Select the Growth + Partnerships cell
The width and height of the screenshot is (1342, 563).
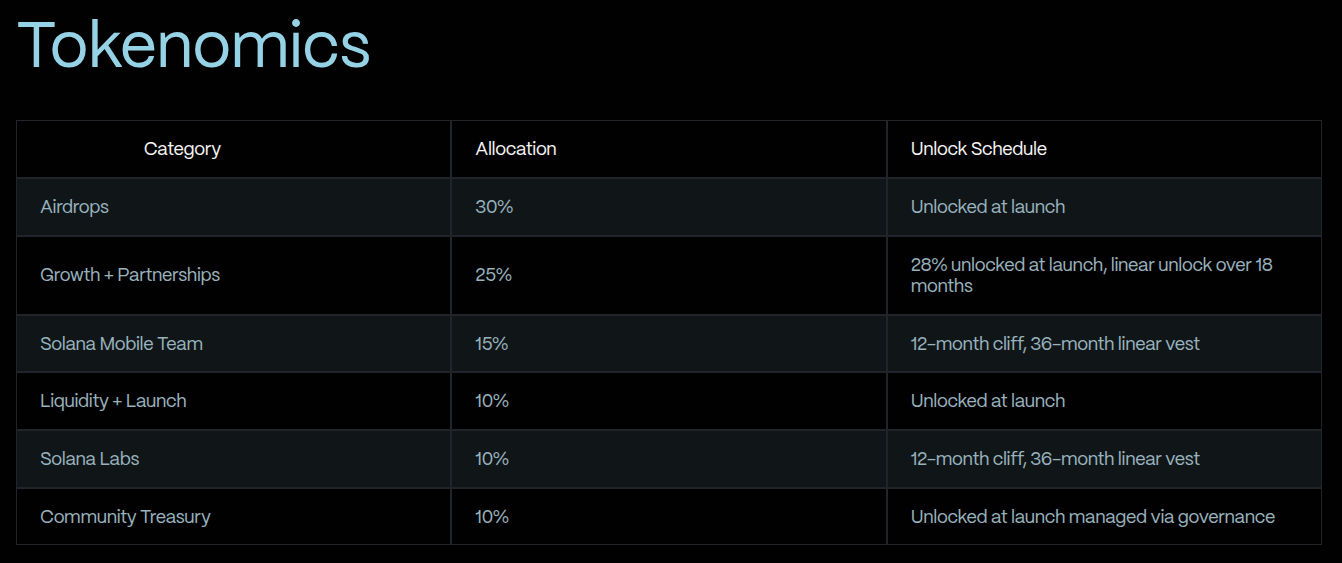point(130,275)
